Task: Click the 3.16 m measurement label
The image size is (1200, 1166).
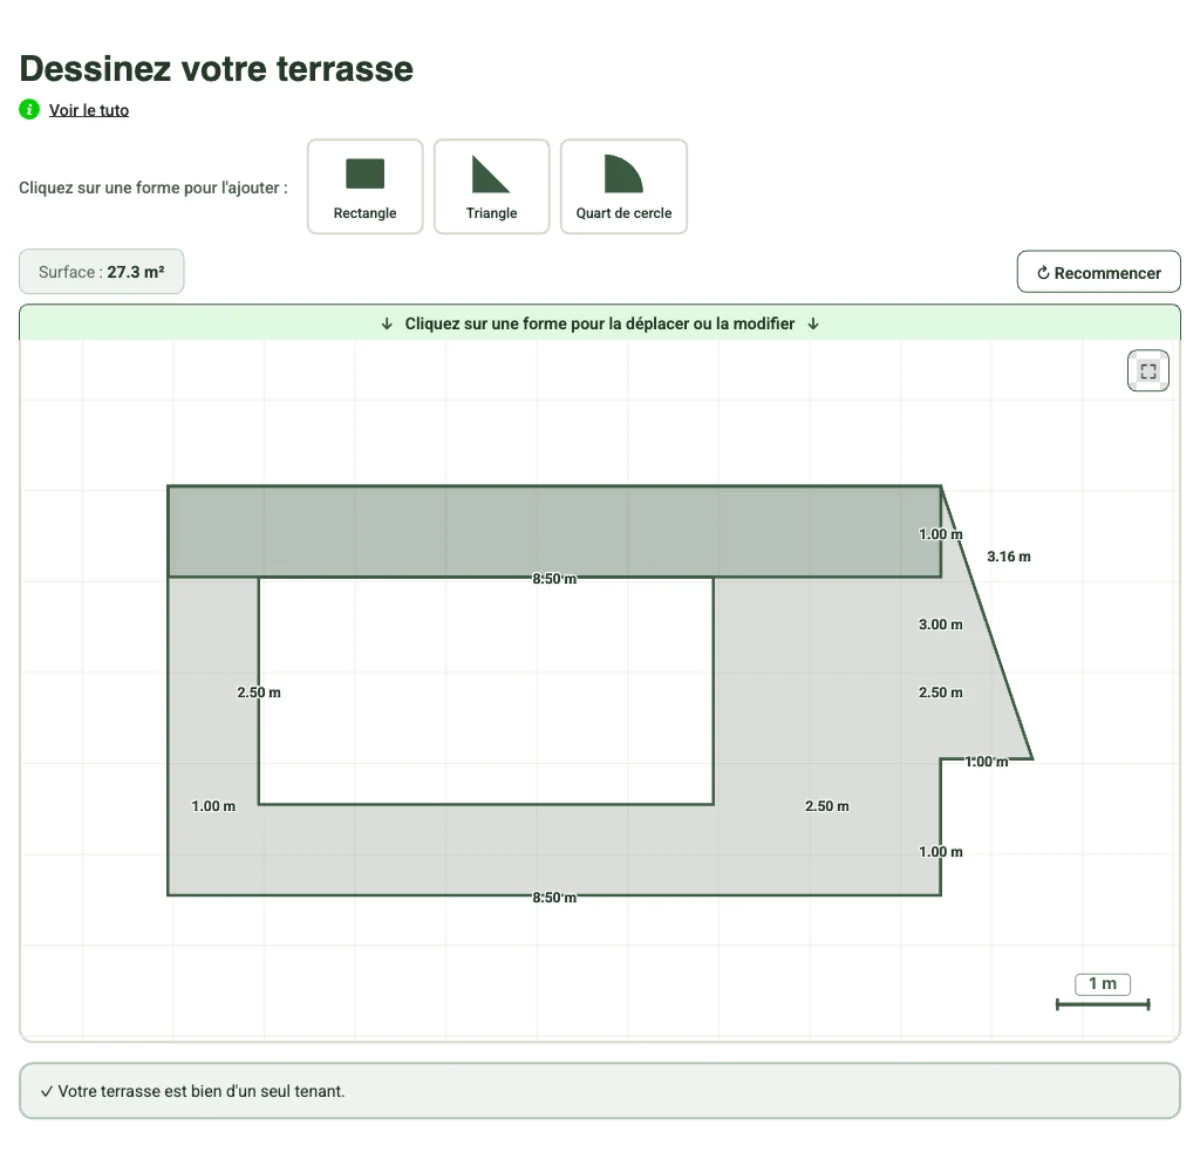Action: click(x=1010, y=557)
